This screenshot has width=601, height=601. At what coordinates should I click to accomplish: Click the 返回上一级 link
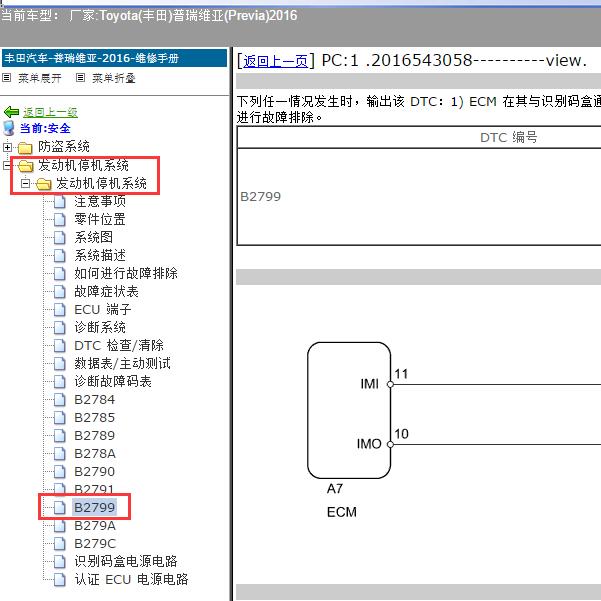[x=50, y=112]
